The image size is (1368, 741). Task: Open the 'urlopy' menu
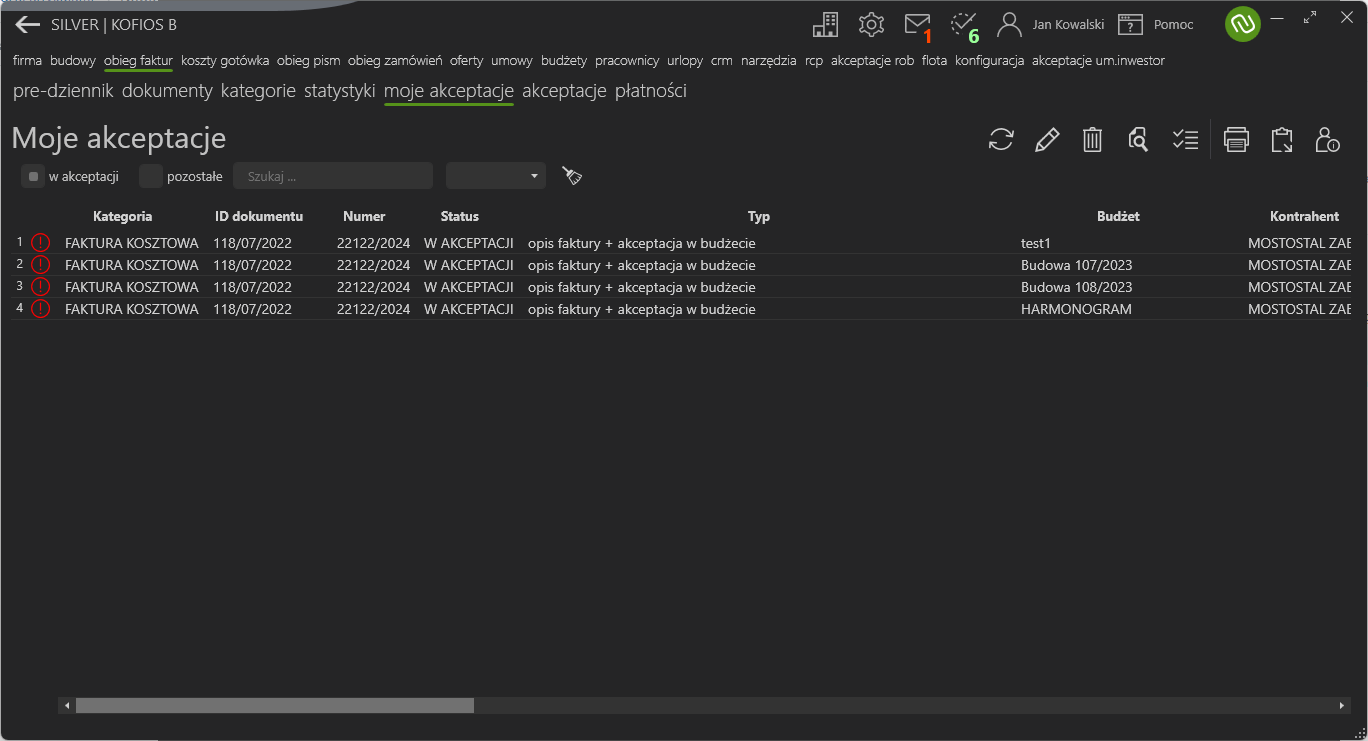tap(685, 60)
